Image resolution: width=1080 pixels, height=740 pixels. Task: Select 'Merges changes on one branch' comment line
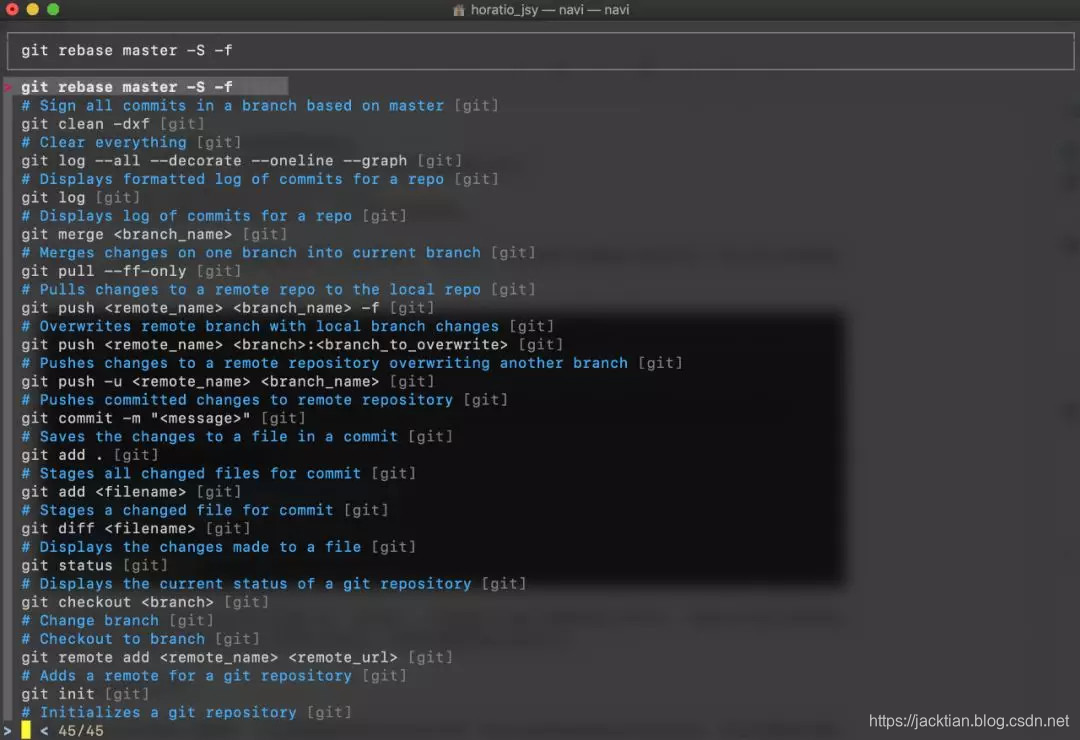[278, 253]
